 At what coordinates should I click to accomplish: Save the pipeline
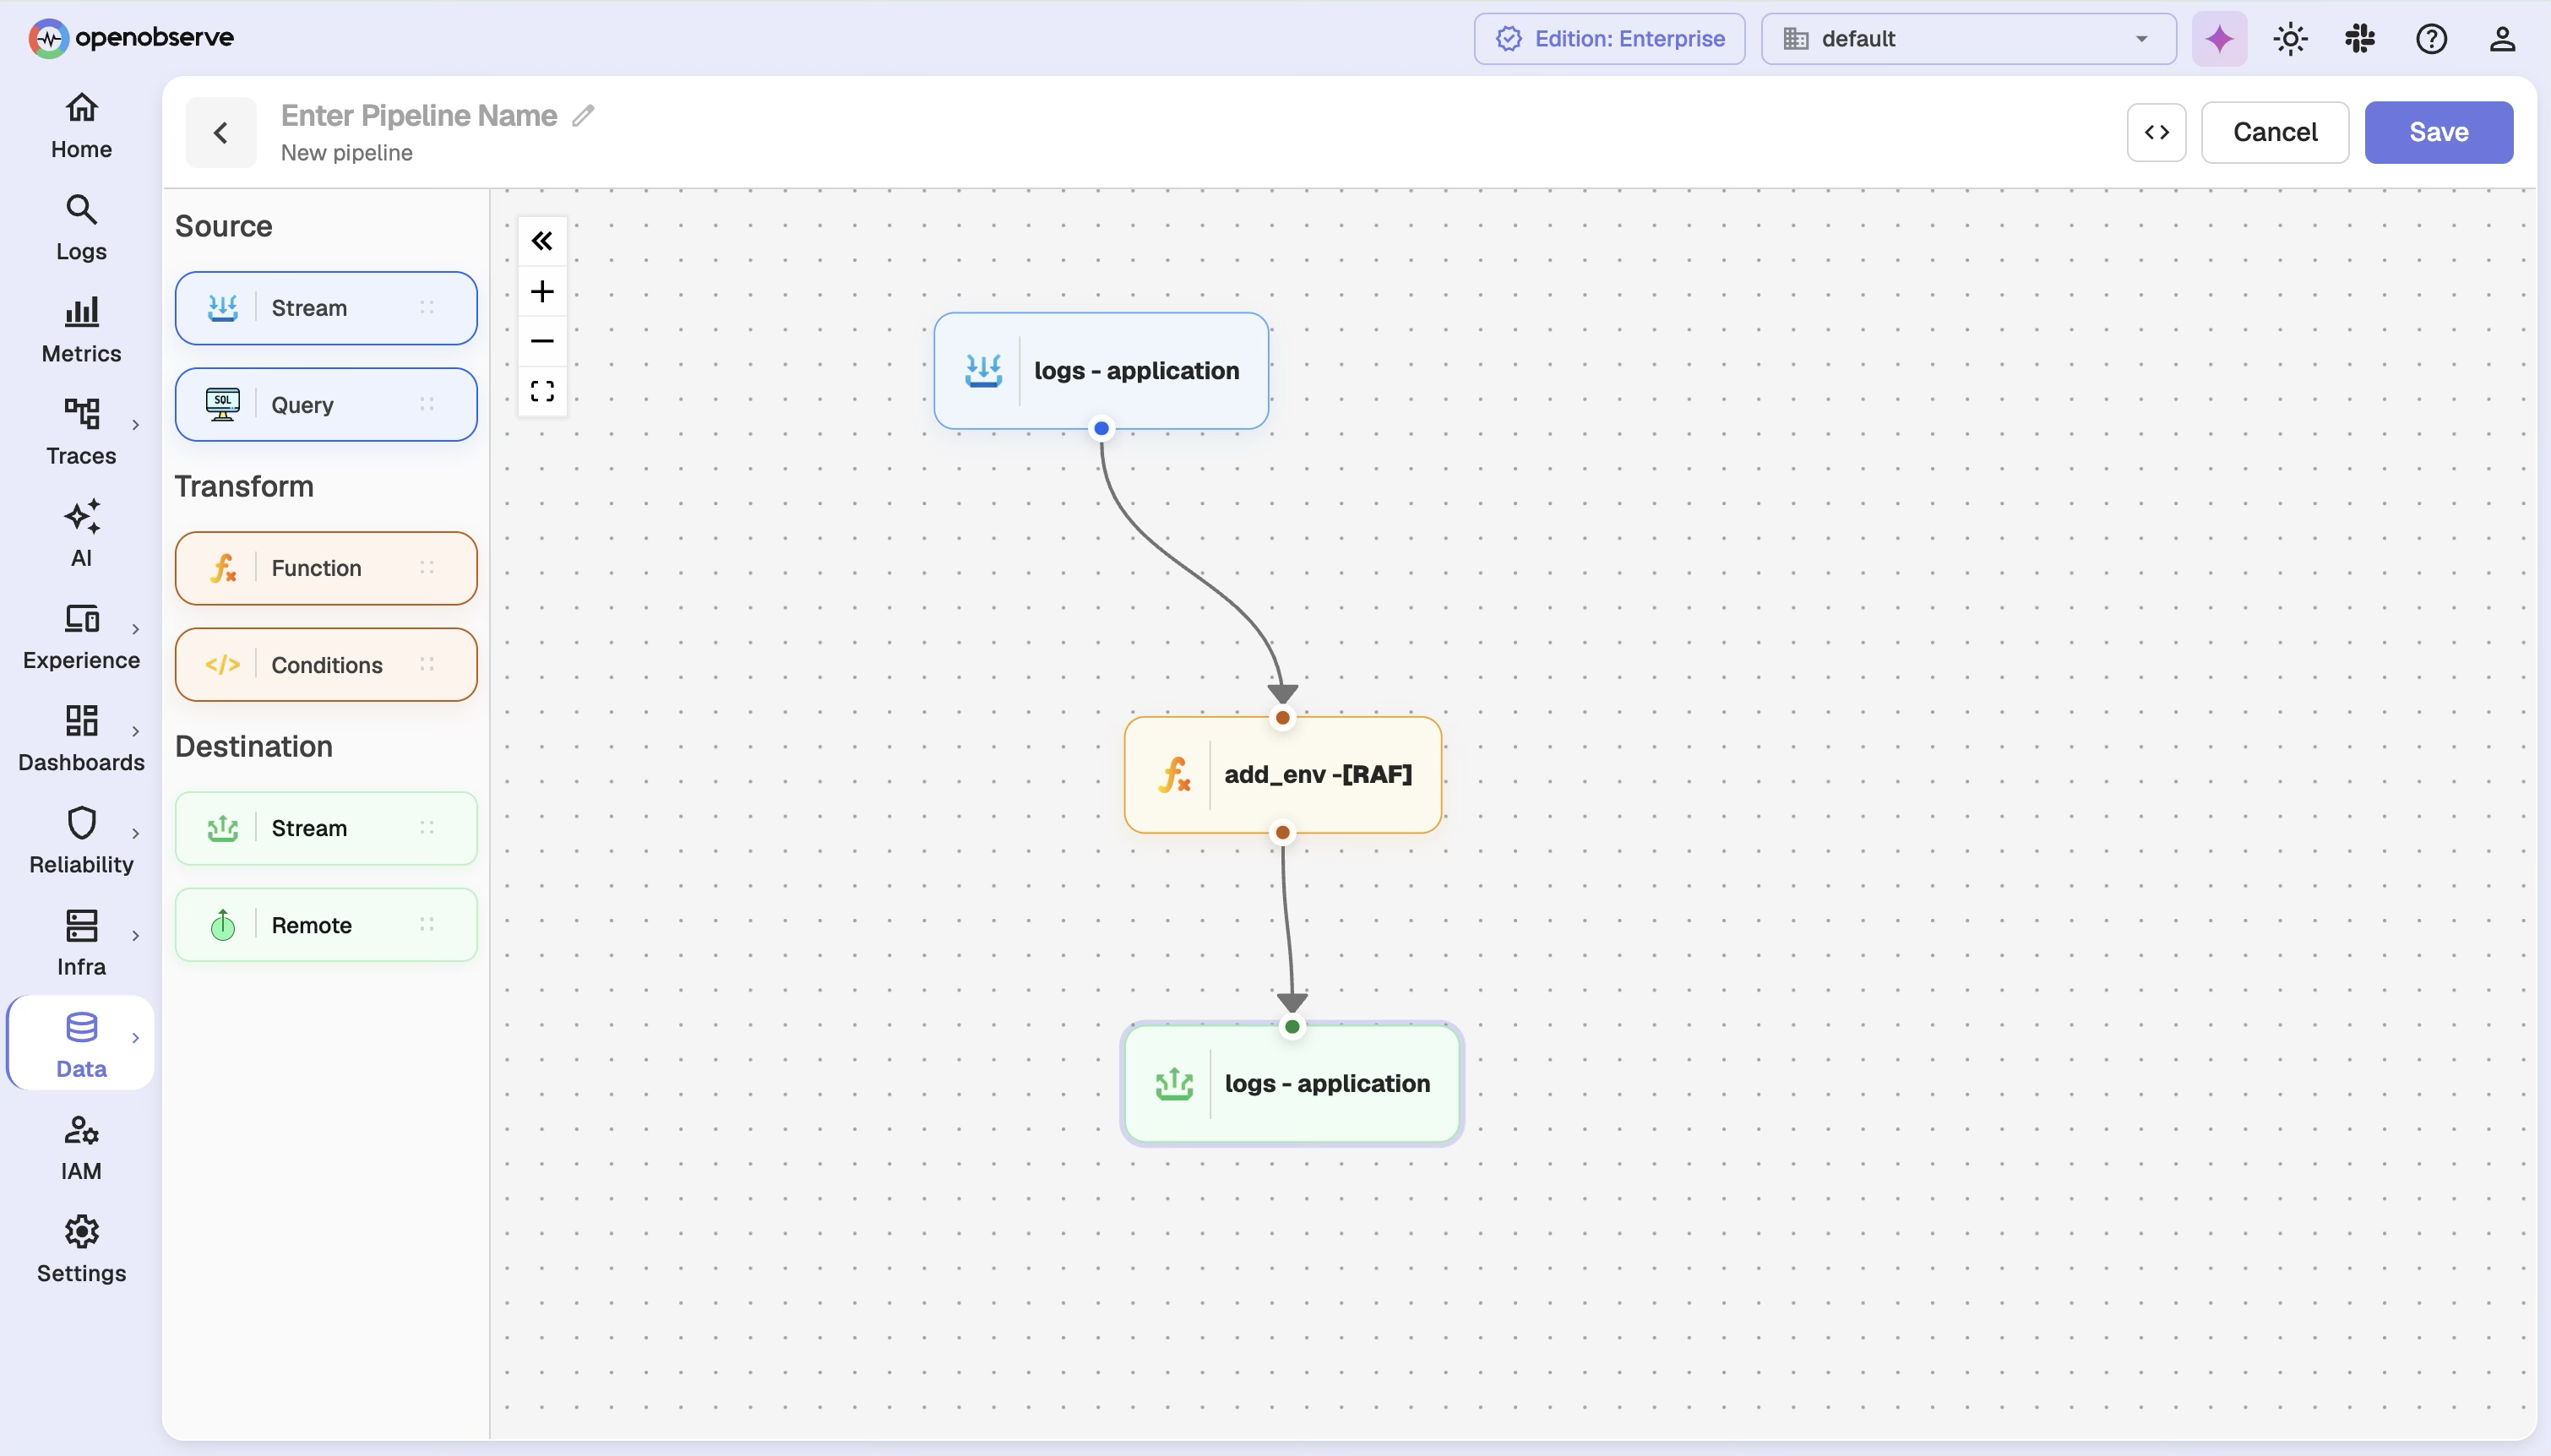[2438, 132]
